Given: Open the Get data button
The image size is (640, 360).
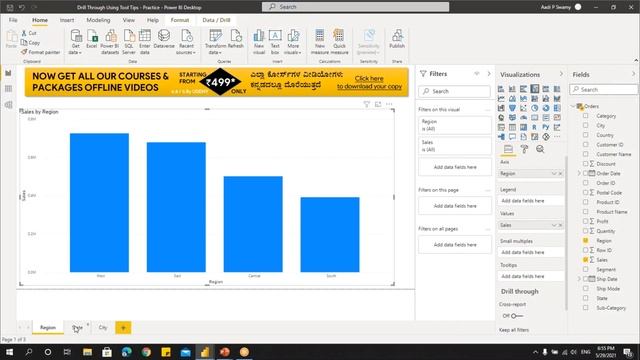Looking at the screenshot, I should point(76,42).
